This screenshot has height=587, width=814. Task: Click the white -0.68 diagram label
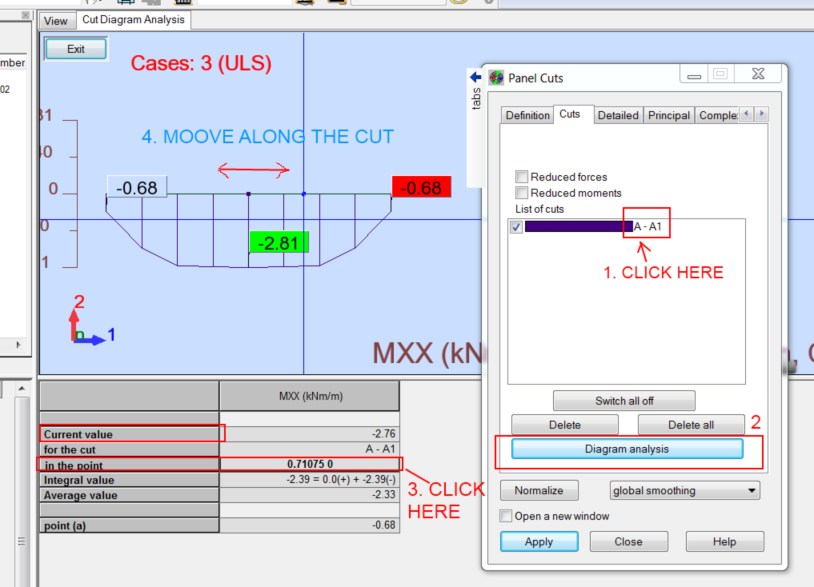pyautogui.click(x=137, y=187)
